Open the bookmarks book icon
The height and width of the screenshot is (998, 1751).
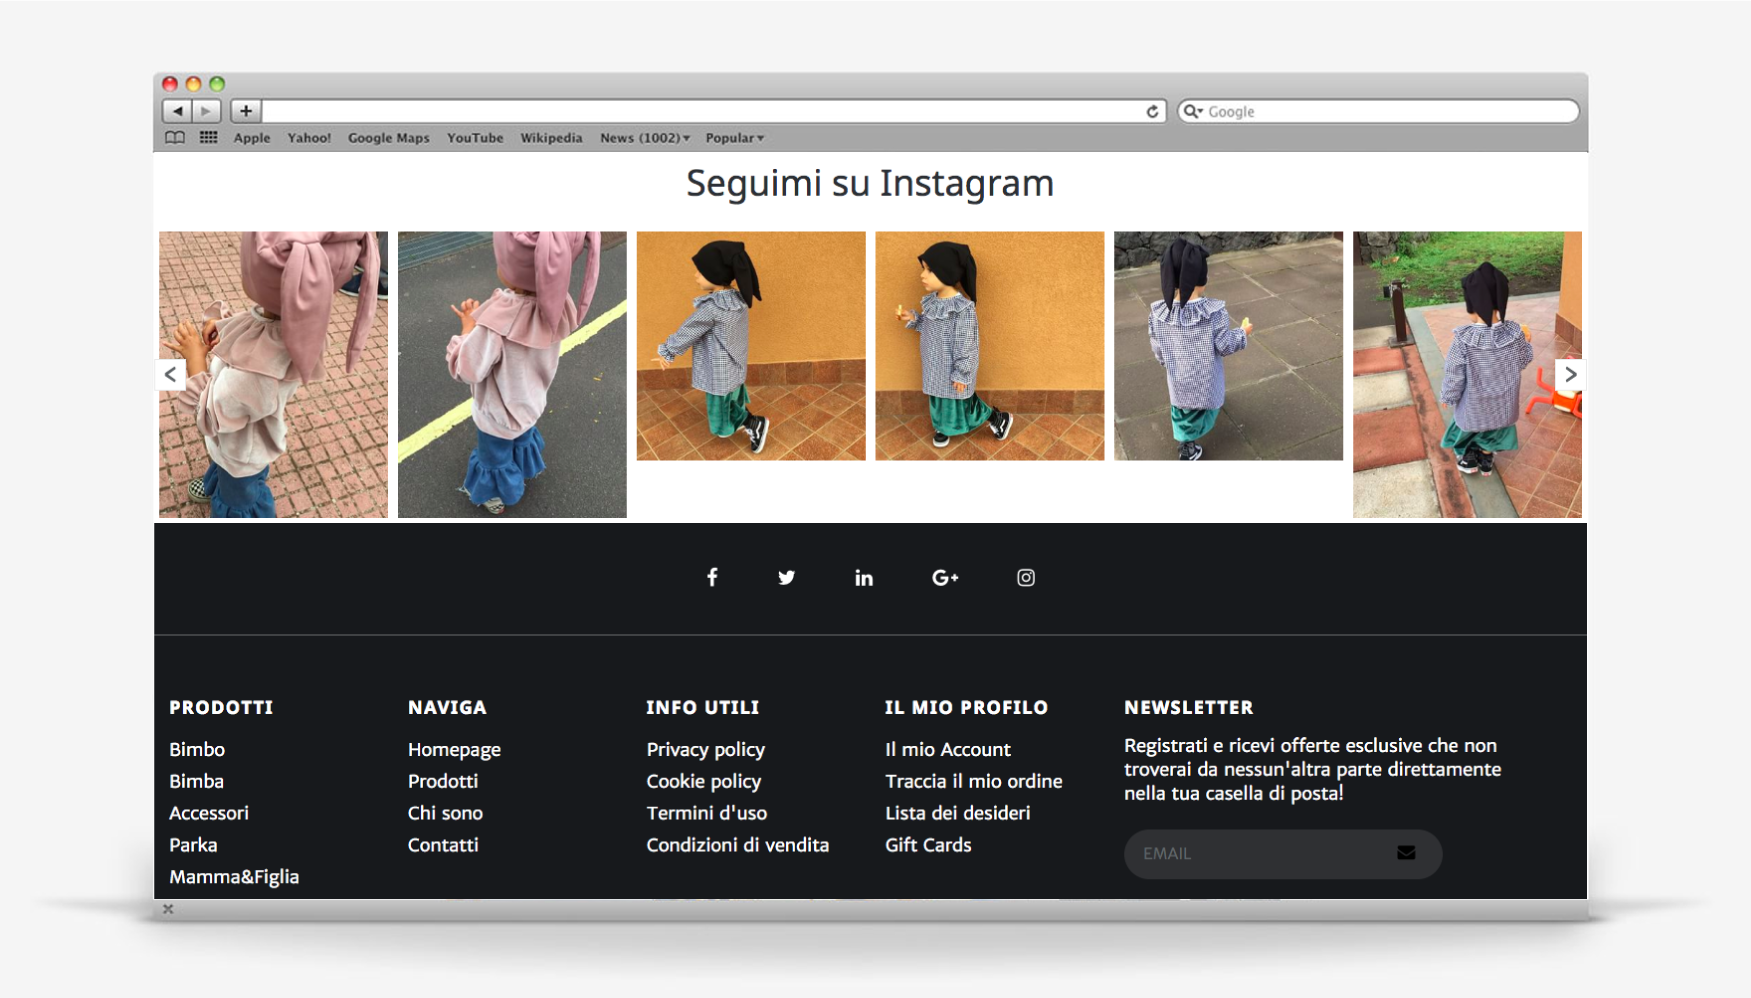(175, 138)
